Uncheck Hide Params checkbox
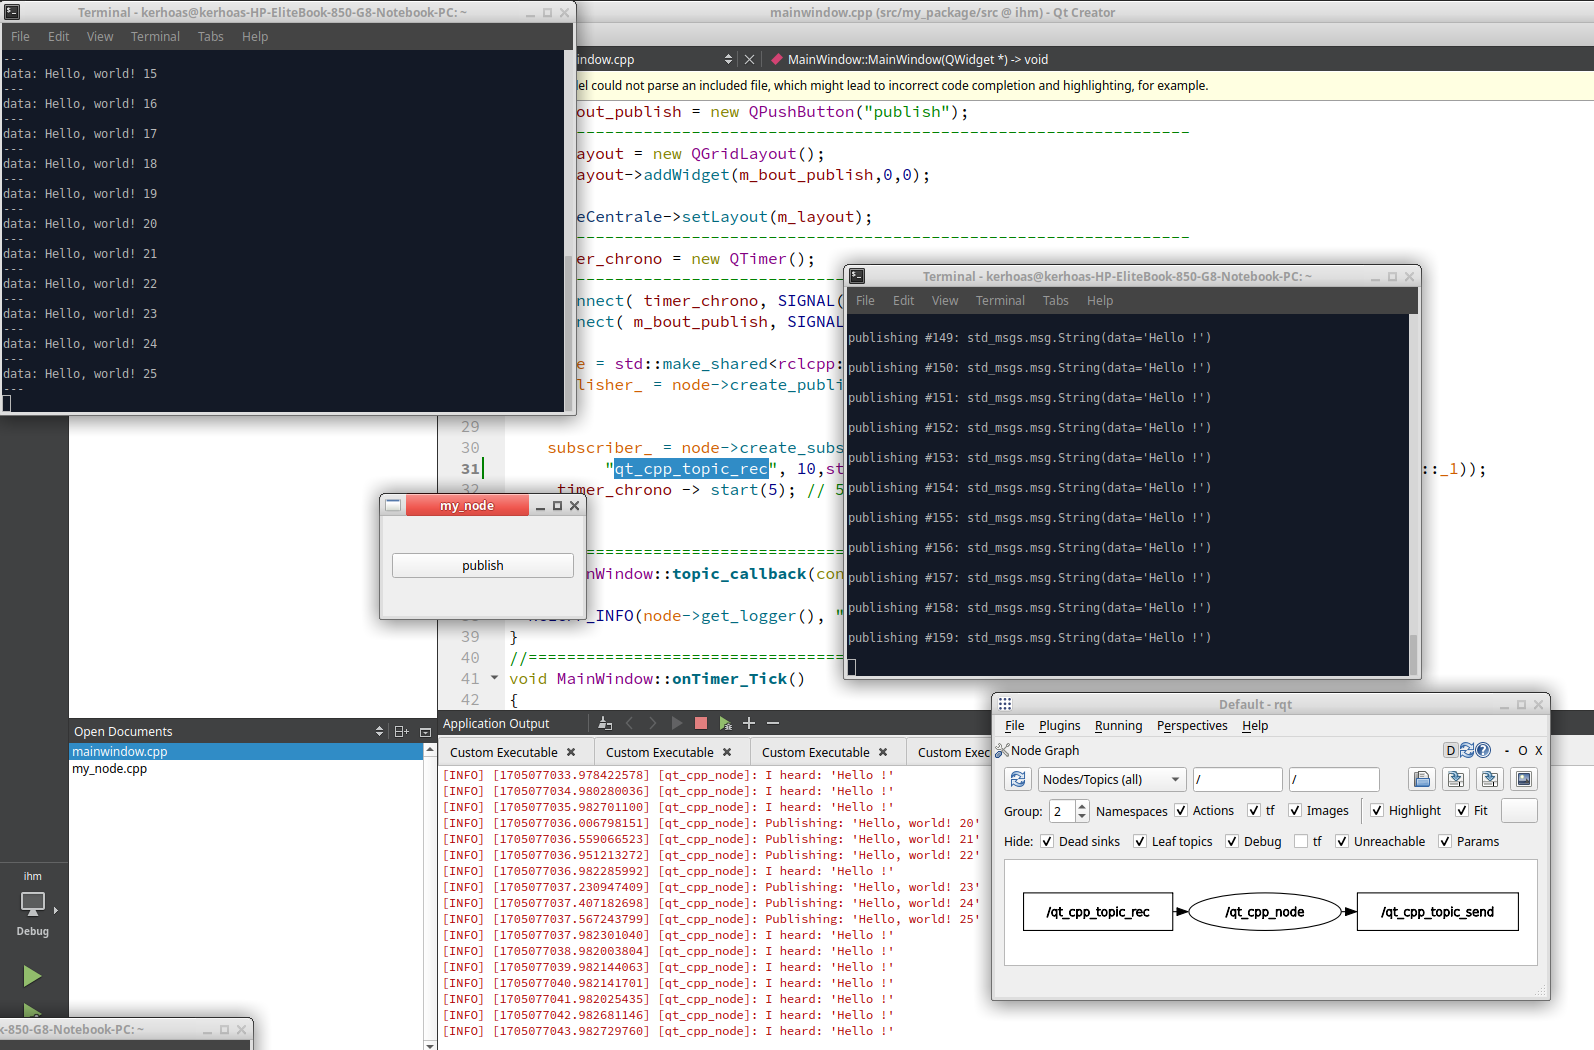This screenshot has width=1594, height=1050. point(1445,841)
